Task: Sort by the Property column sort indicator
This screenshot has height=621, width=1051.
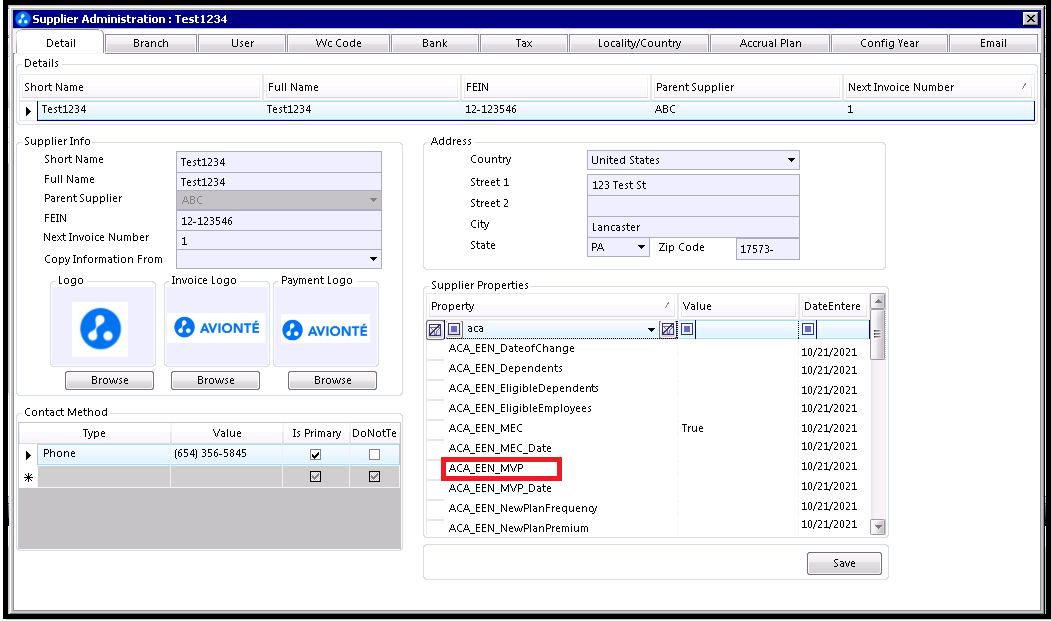Action: coord(667,306)
